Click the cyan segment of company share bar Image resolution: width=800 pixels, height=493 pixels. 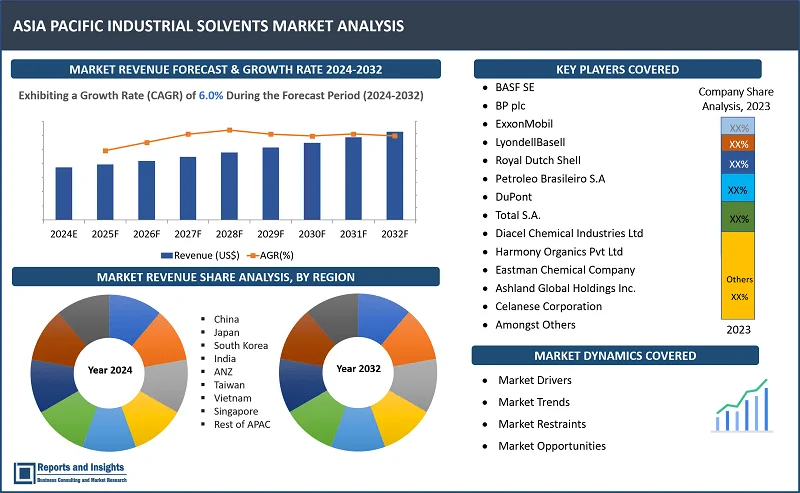point(738,188)
